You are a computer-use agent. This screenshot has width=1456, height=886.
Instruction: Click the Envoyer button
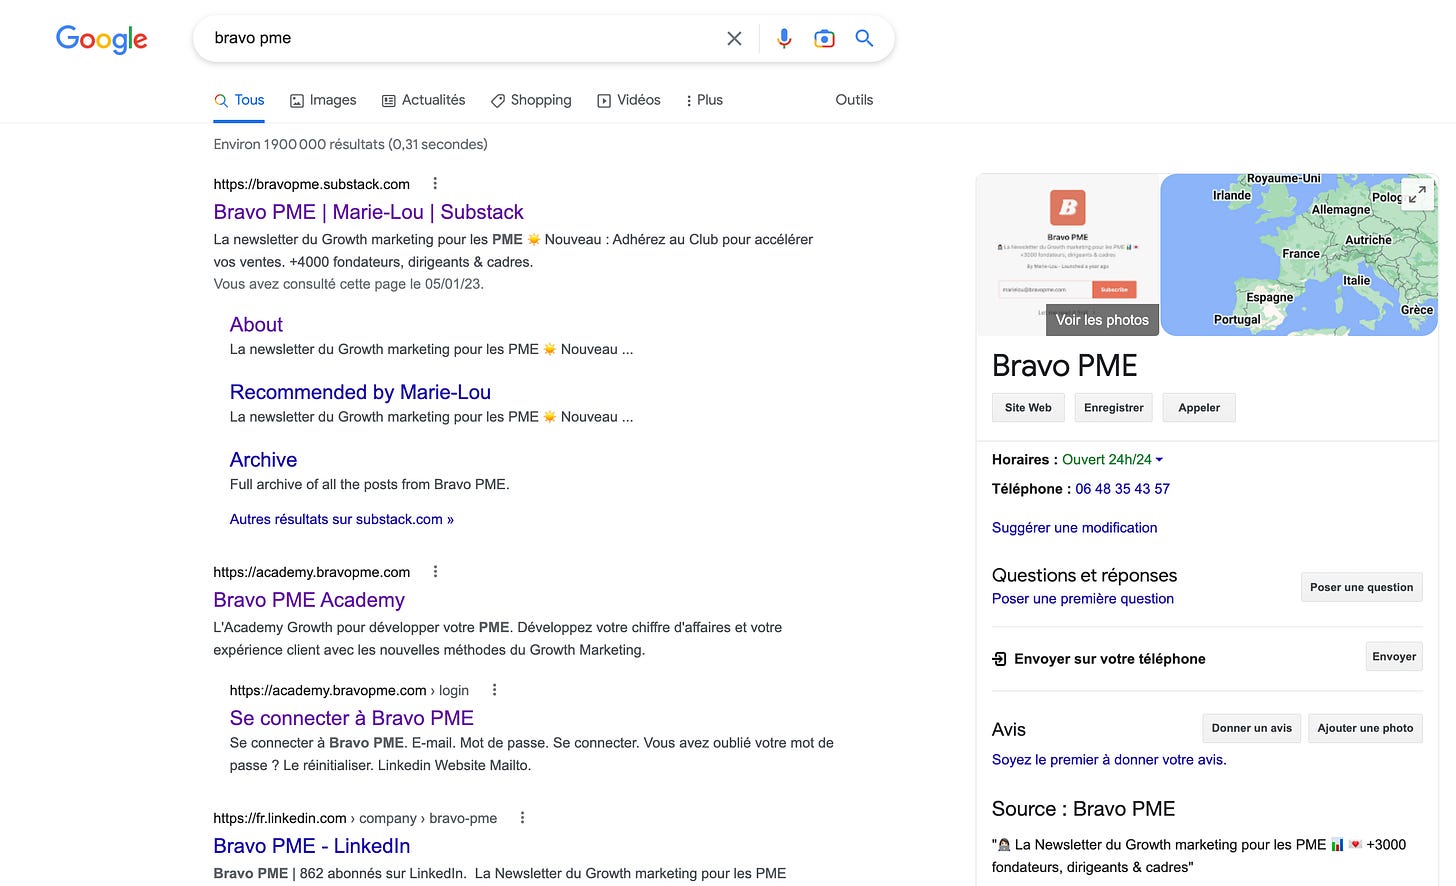click(x=1394, y=656)
